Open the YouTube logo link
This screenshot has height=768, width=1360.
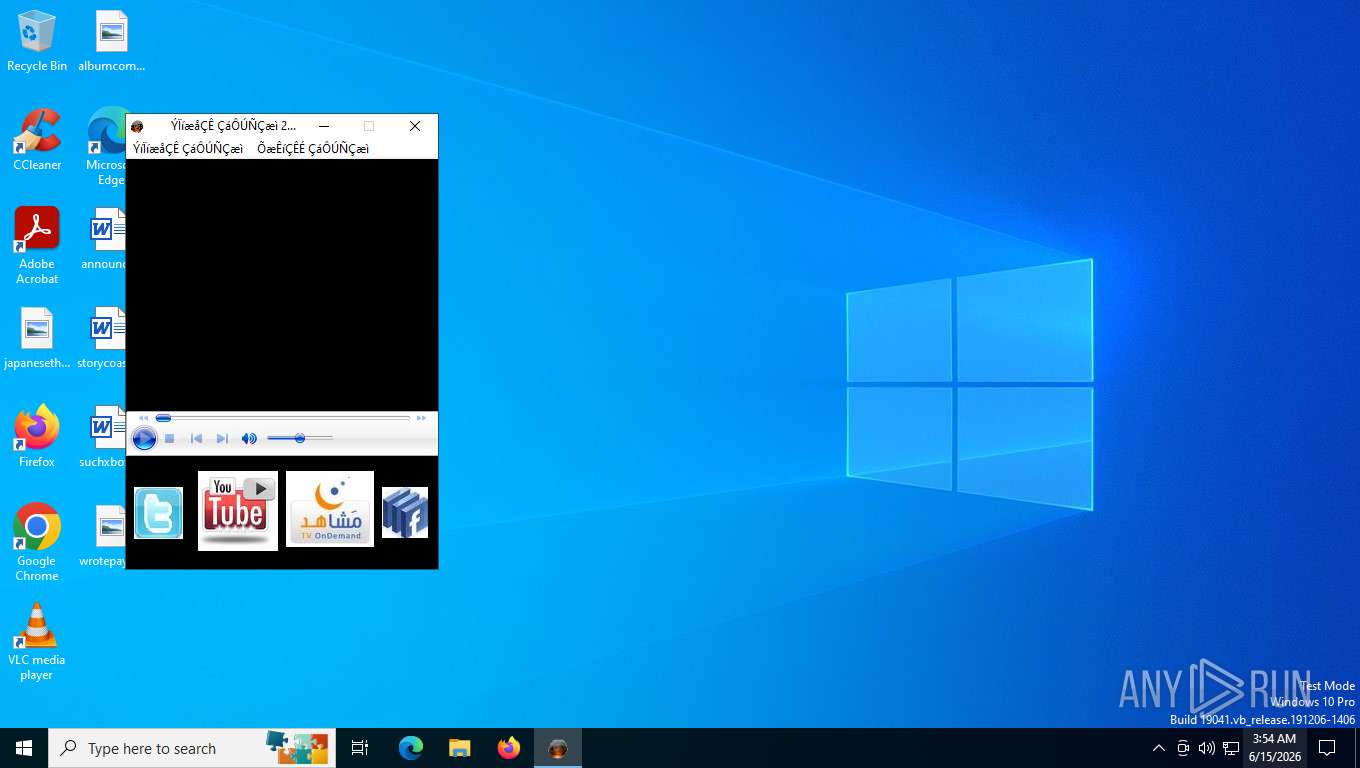point(237,510)
